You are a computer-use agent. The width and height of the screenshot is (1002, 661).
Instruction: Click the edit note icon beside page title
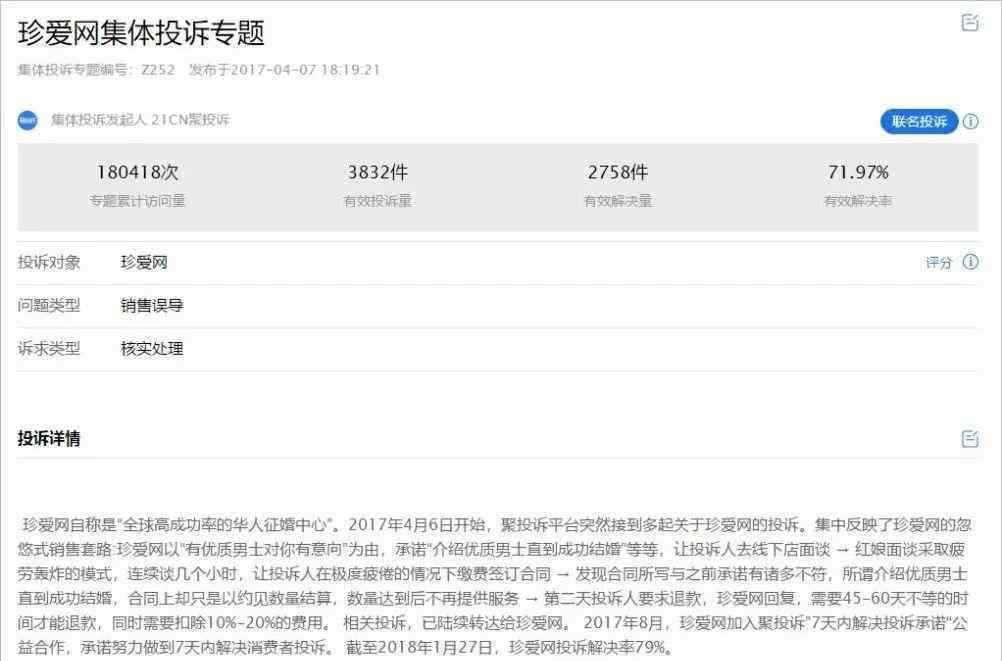point(969,22)
